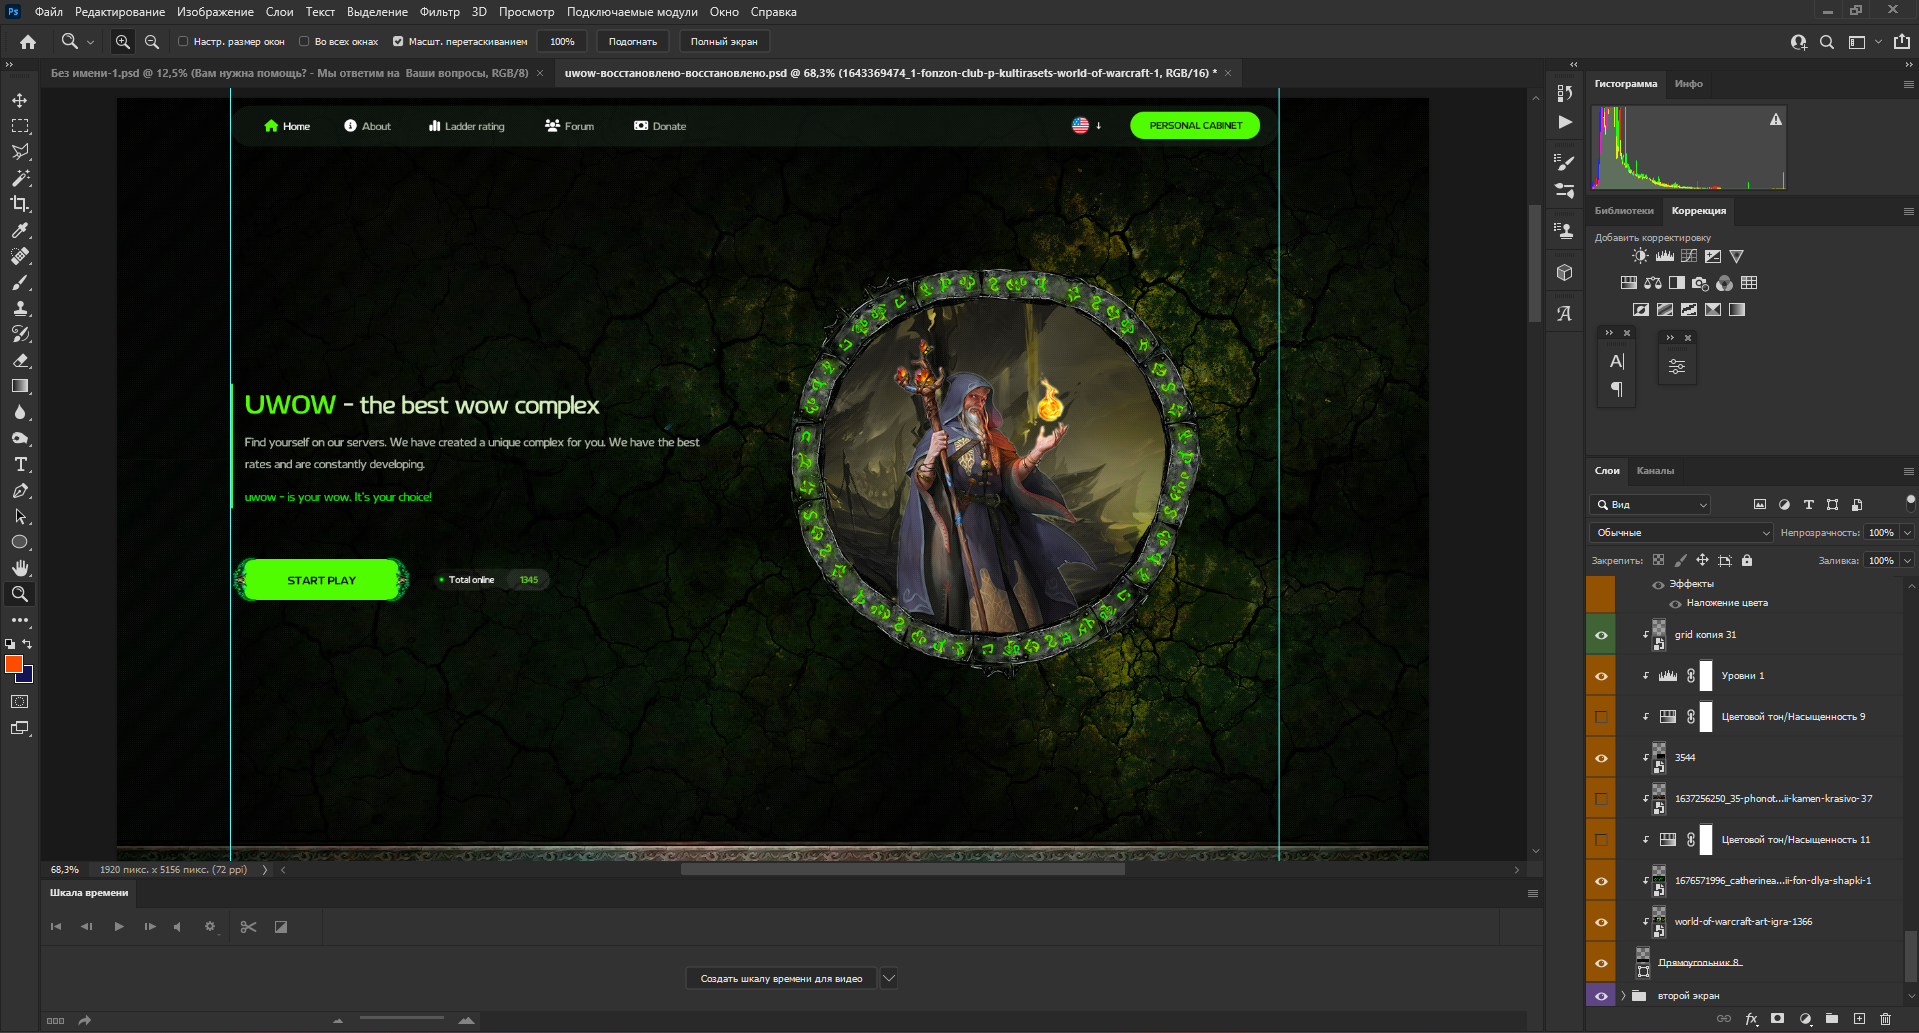The width and height of the screenshot is (1919, 1033).
Task: Hide the 'grid копия 31' layer
Action: (1601, 635)
